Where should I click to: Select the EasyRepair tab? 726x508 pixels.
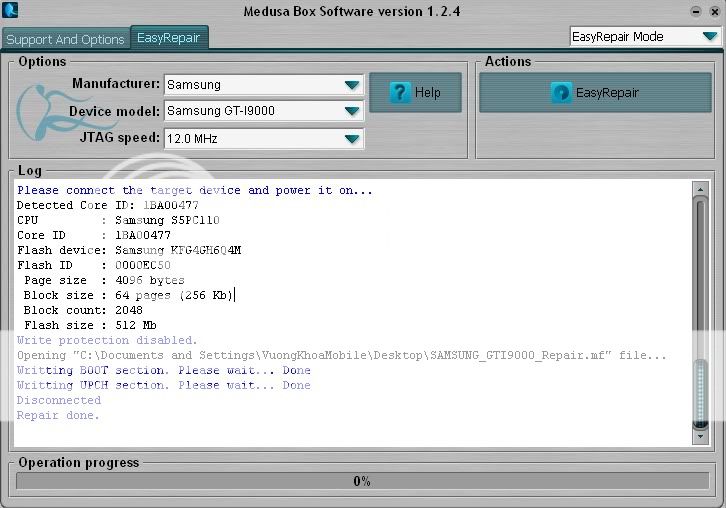[169, 38]
